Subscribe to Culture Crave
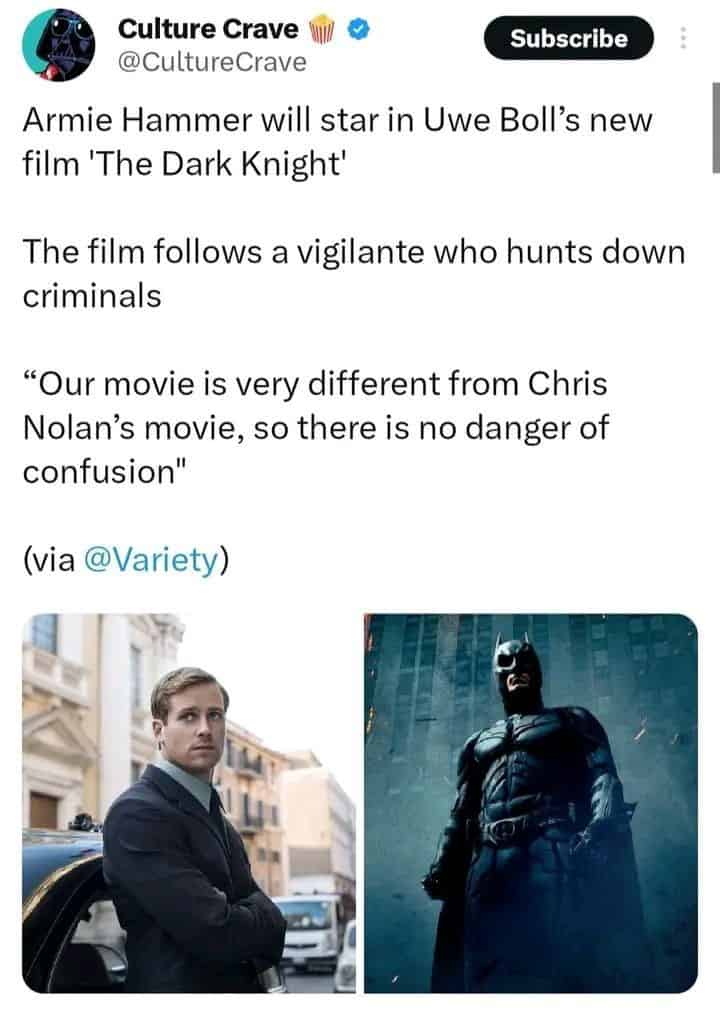 pos(569,38)
